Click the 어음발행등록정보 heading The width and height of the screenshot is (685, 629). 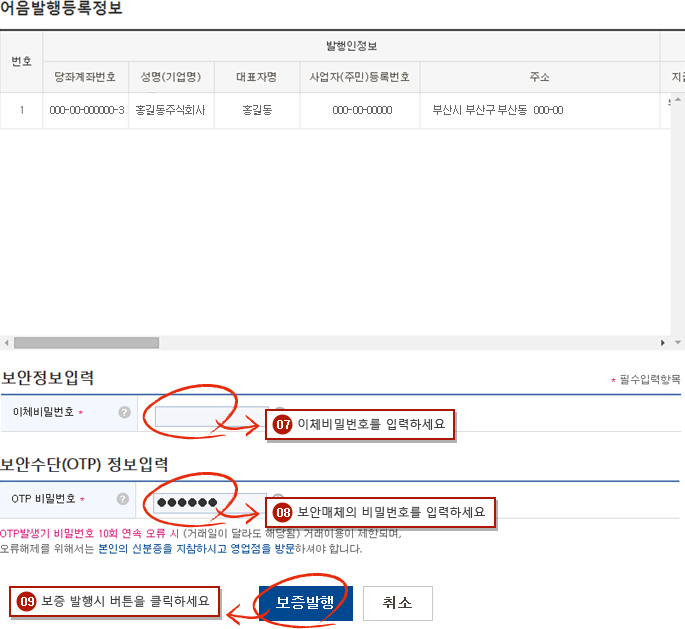coord(61,8)
